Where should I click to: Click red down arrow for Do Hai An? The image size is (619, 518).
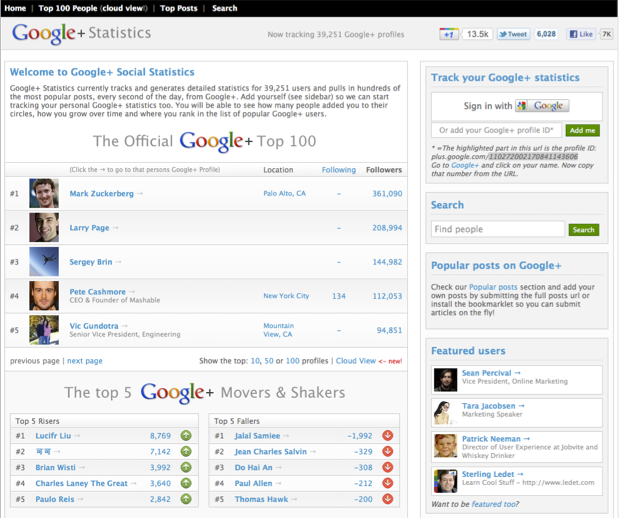[x=388, y=467]
